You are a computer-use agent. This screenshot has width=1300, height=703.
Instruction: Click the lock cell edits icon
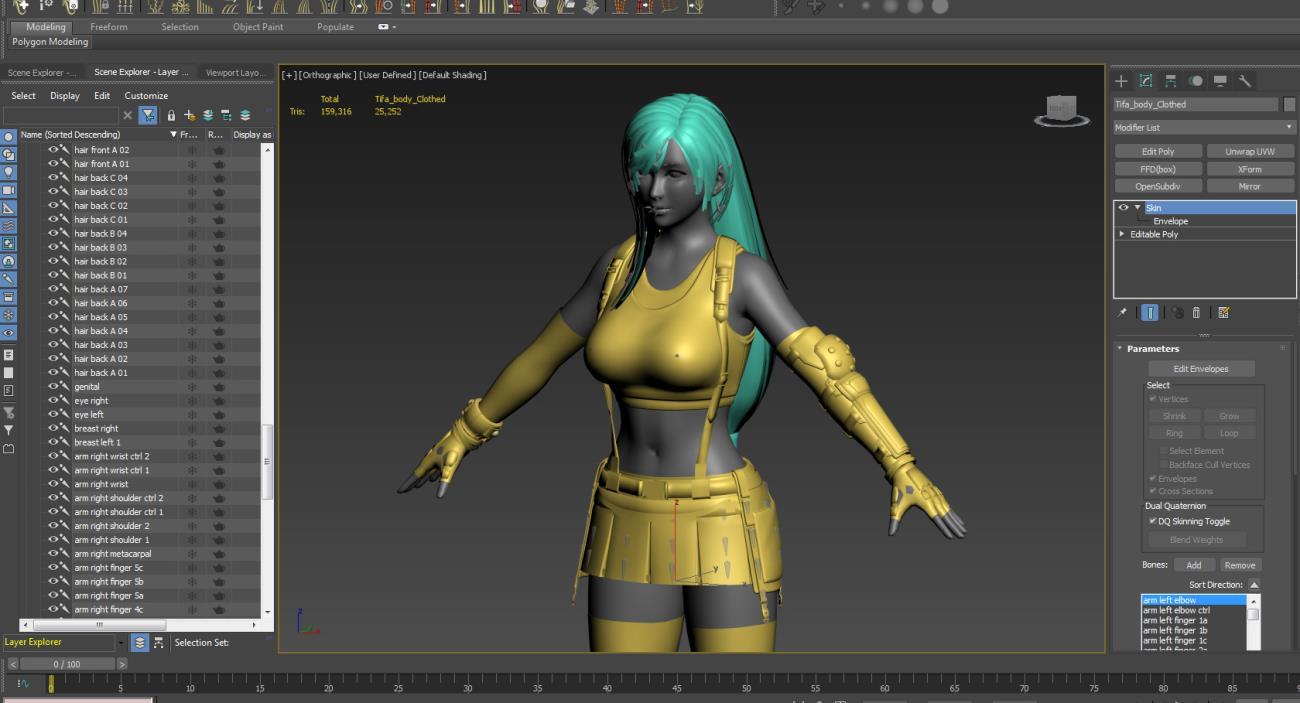coord(171,115)
